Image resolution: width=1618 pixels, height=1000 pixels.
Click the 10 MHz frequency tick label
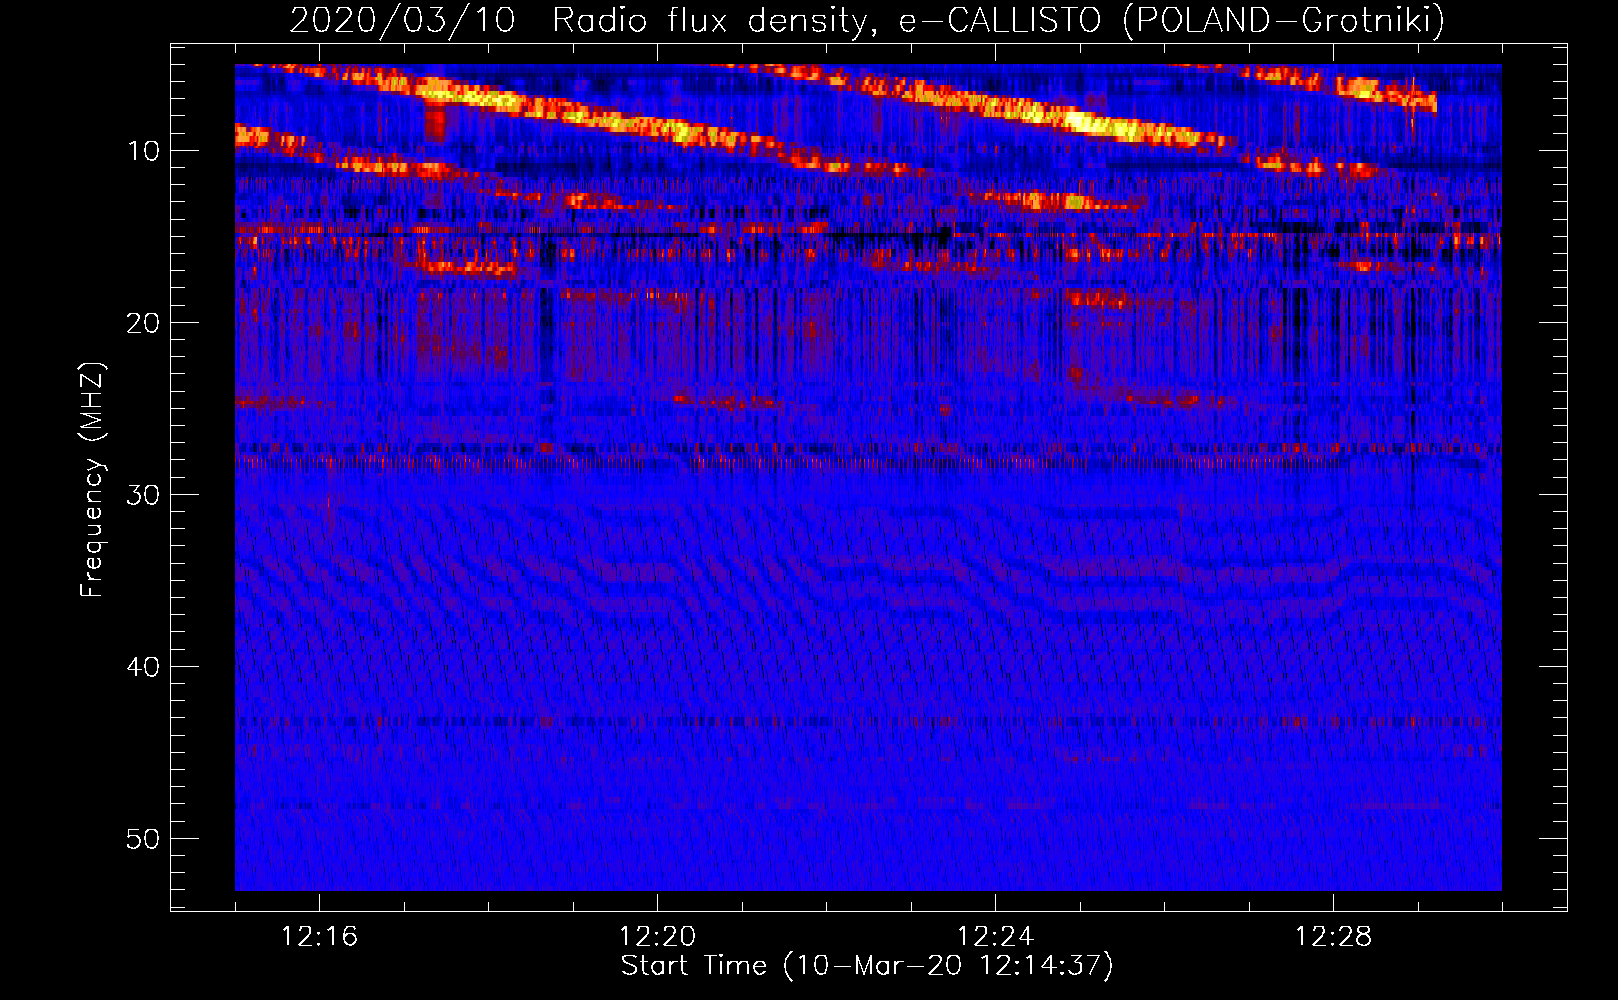(144, 151)
